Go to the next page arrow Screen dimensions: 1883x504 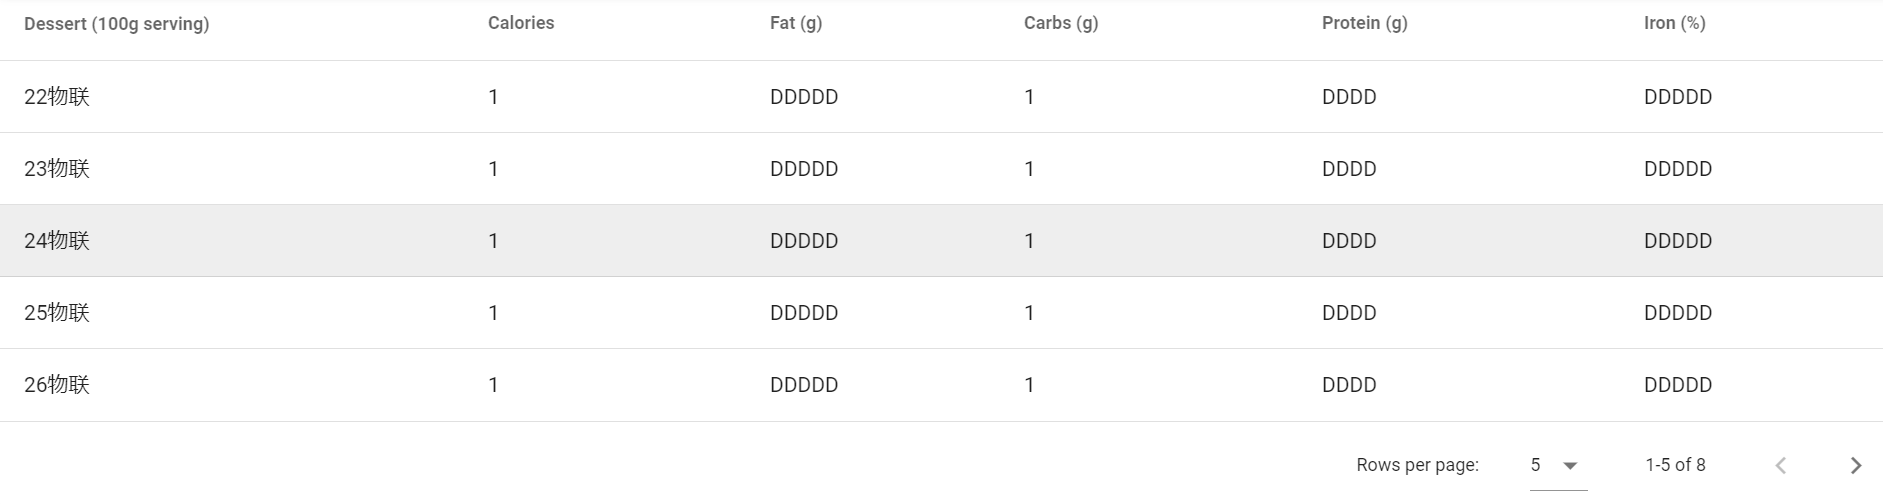(1856, 465)
